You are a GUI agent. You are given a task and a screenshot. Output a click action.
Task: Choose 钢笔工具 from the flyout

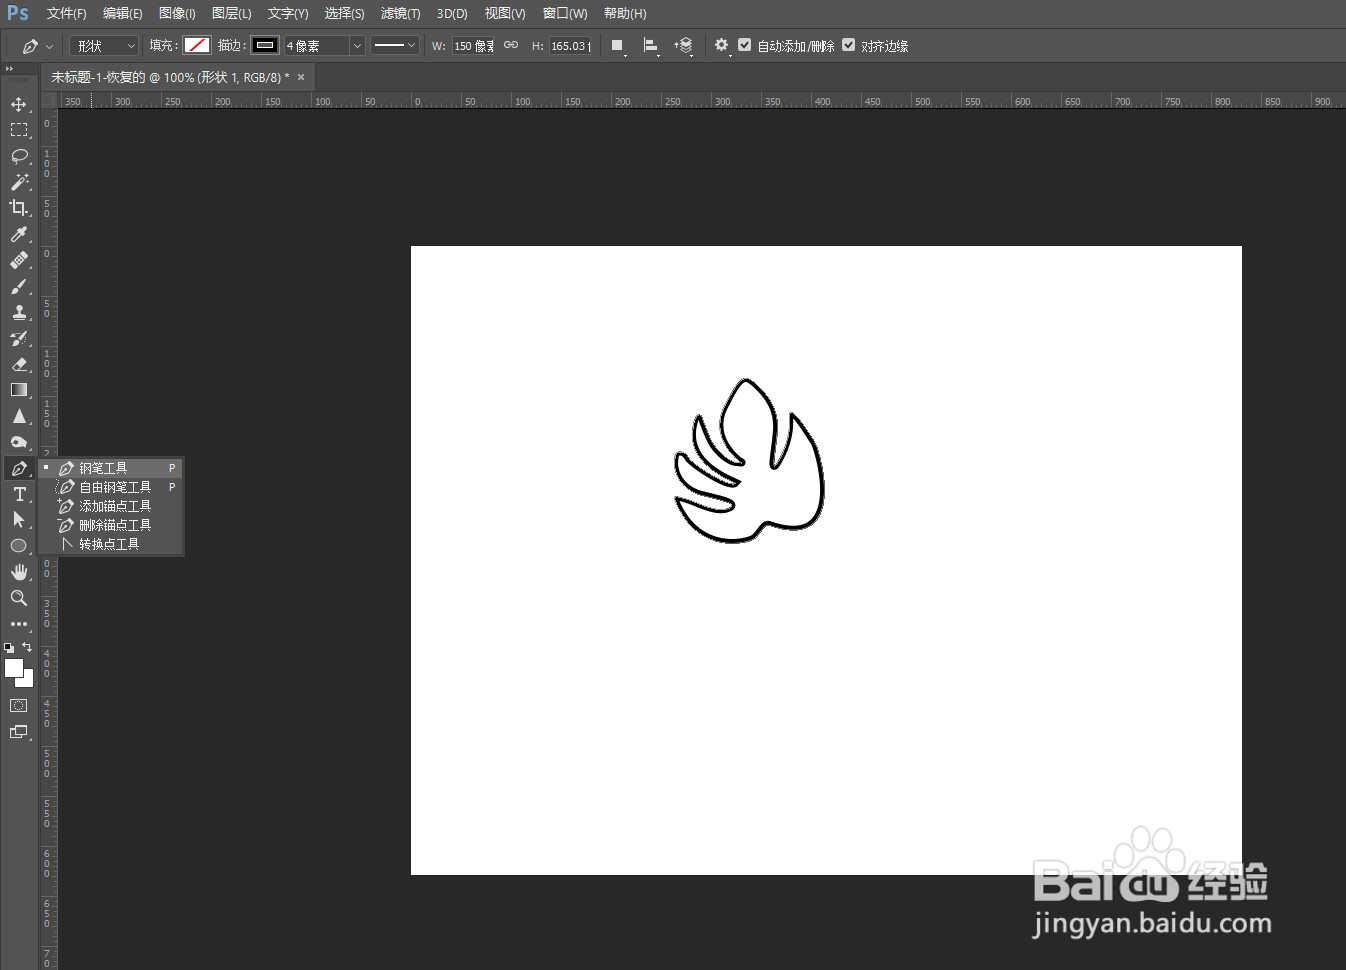[x=111, y=468]
